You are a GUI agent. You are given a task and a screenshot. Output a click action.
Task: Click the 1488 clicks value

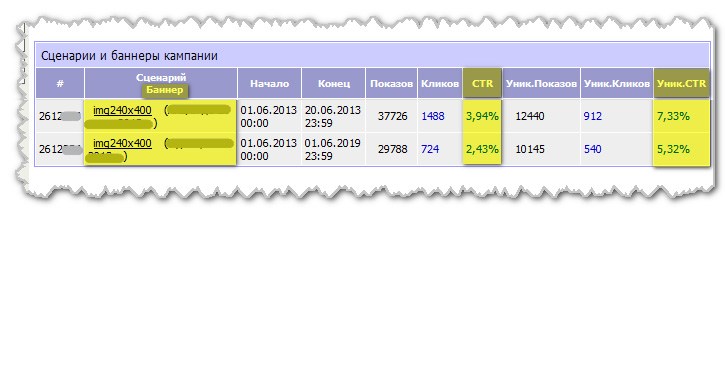433,116
